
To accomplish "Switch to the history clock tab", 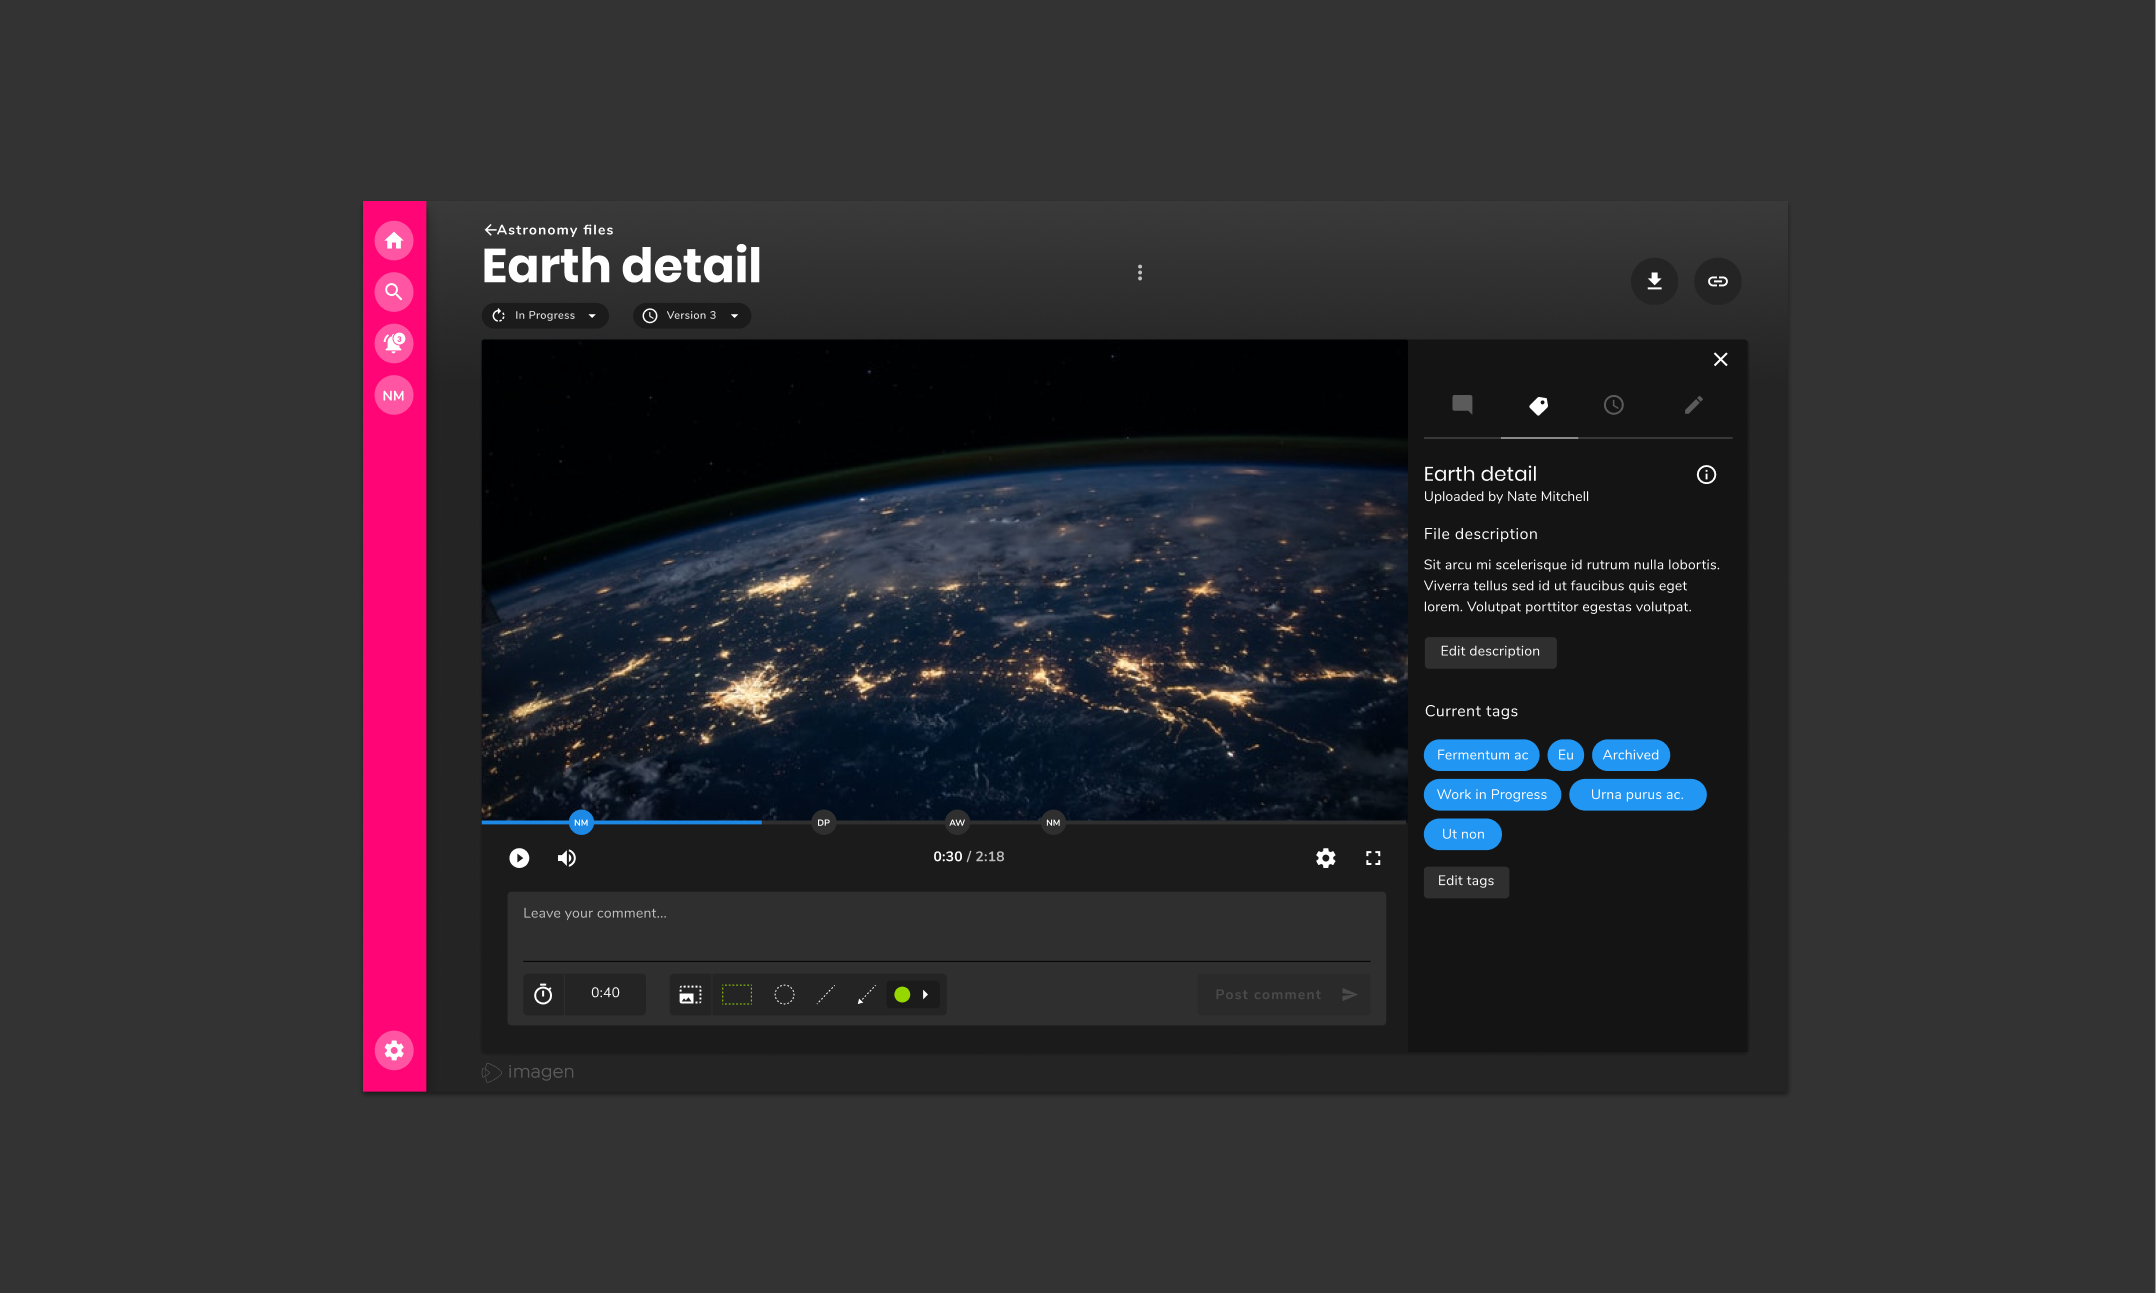I will tap(1614, 405).
